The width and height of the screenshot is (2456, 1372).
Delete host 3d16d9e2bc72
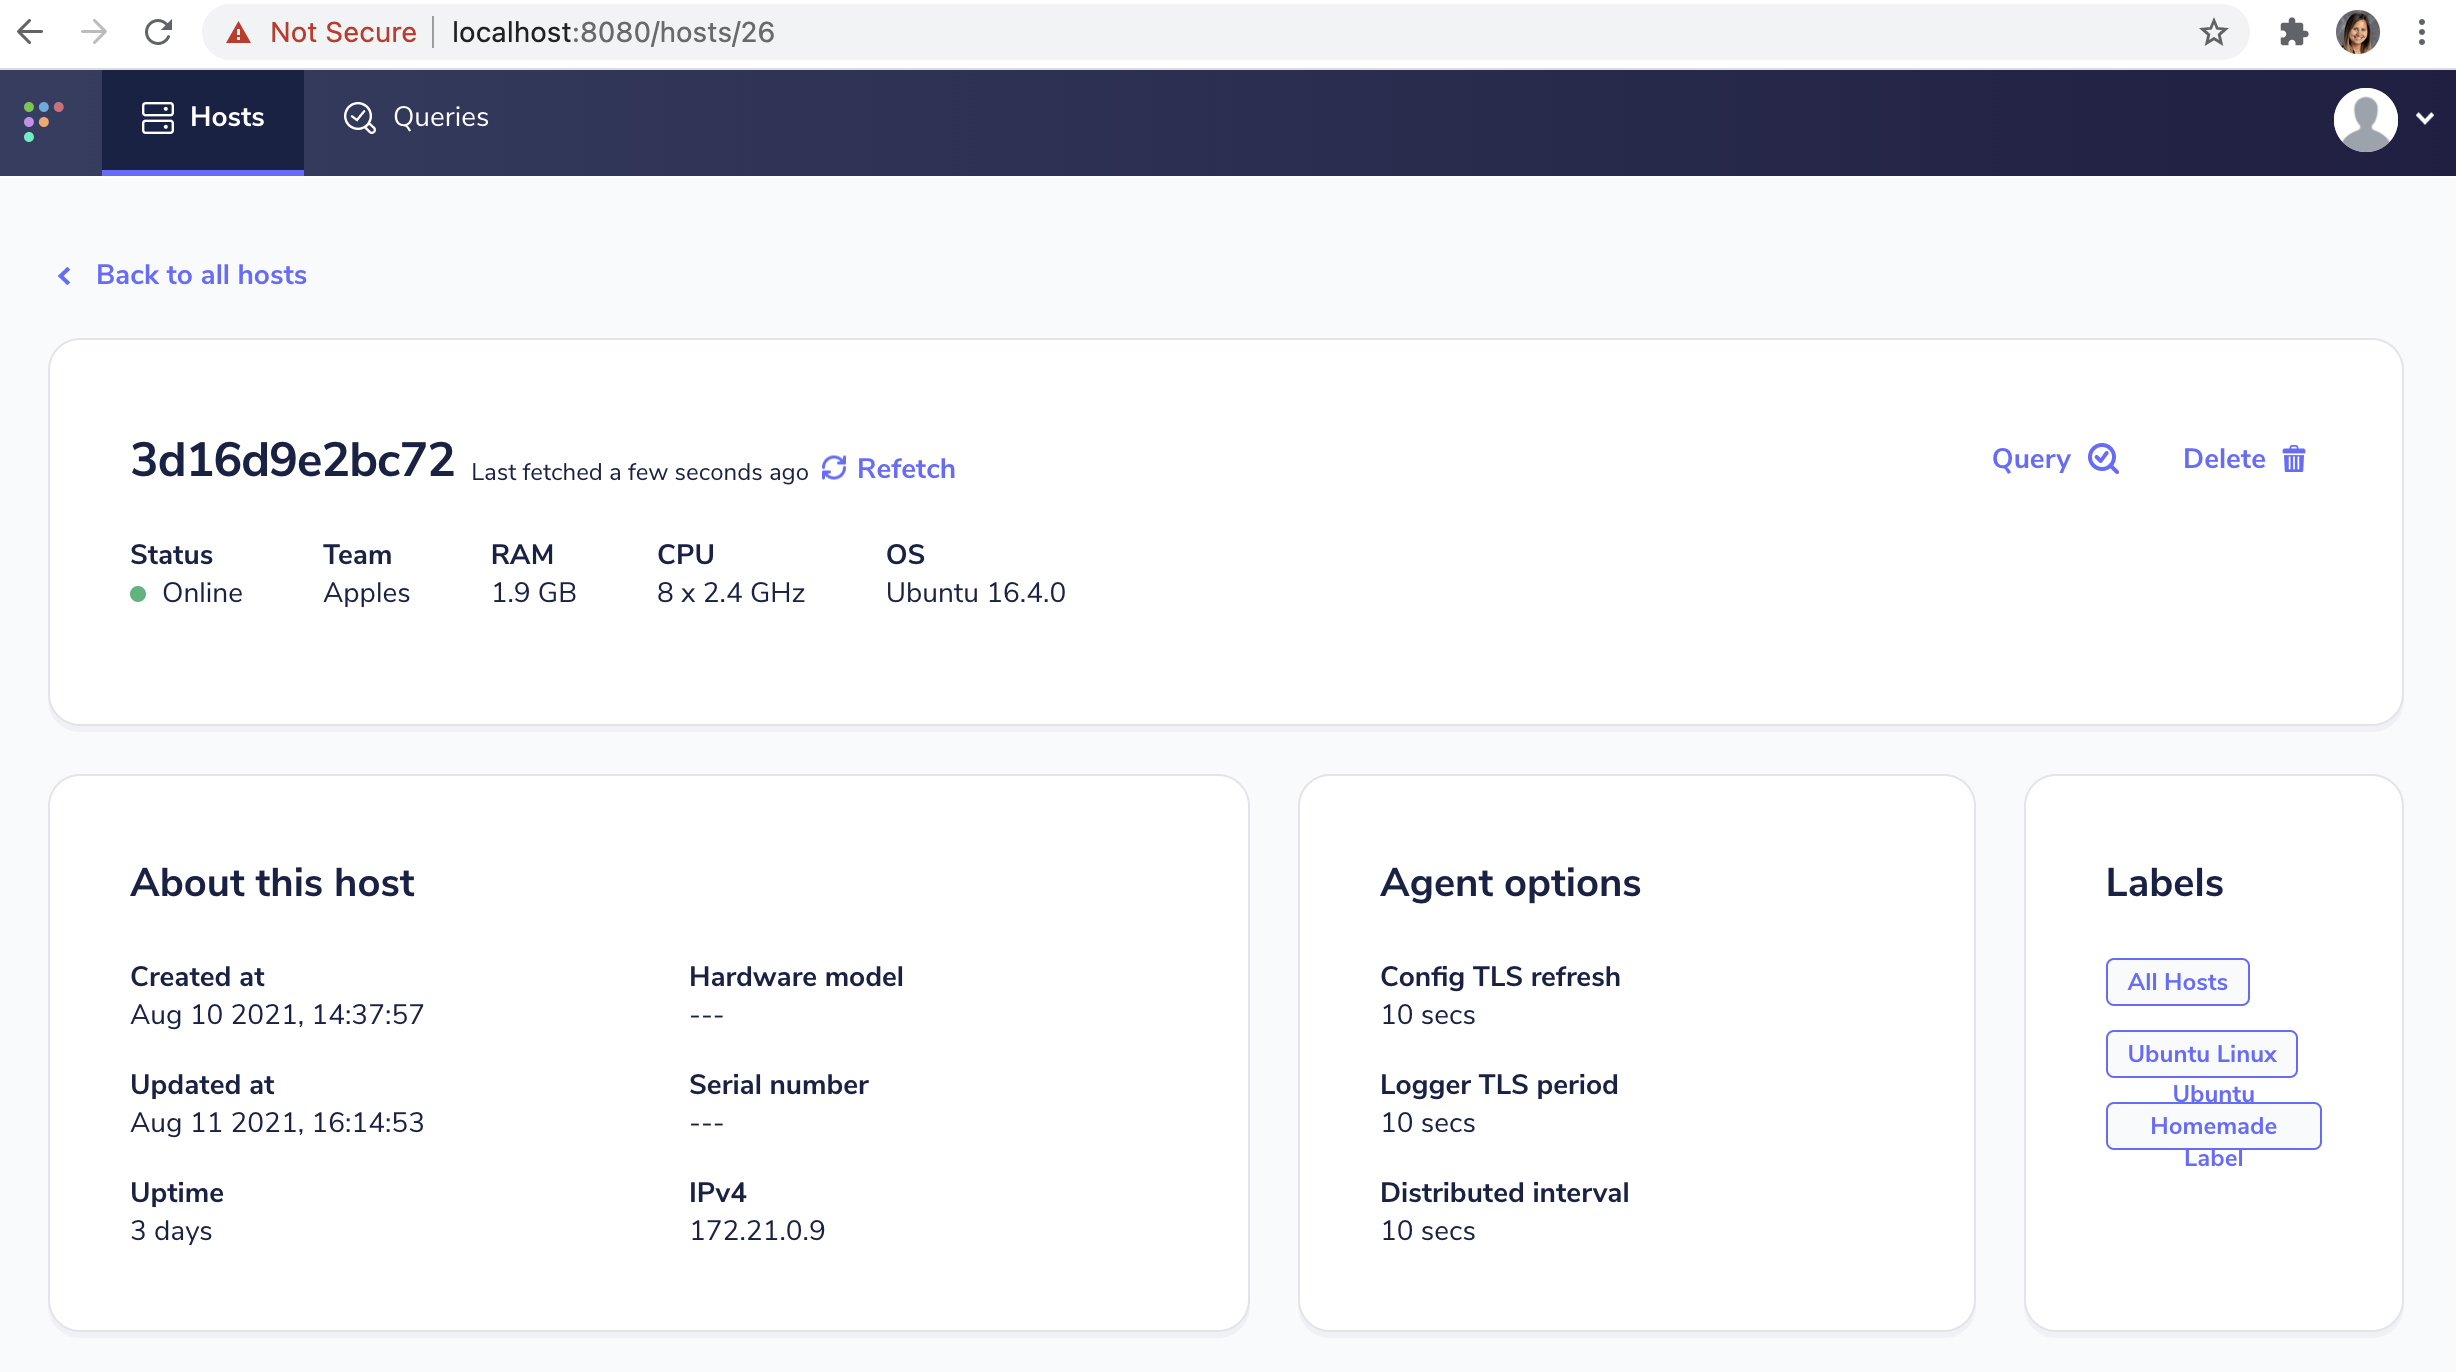pyautogui.click(x=2244, y=459)
